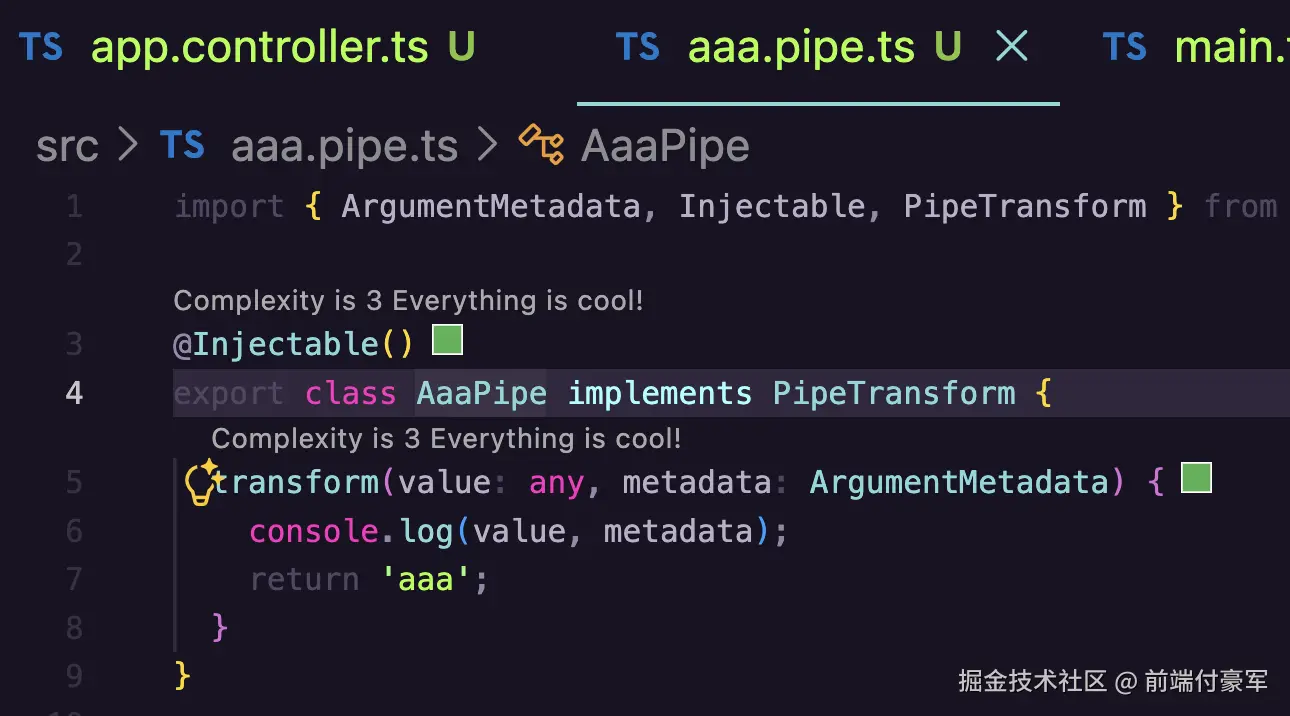This screenshot has height=716, width=1290.
Task: Click the AaaPipe class symbol icon in the breadcrumb
Action: point(541,146)
